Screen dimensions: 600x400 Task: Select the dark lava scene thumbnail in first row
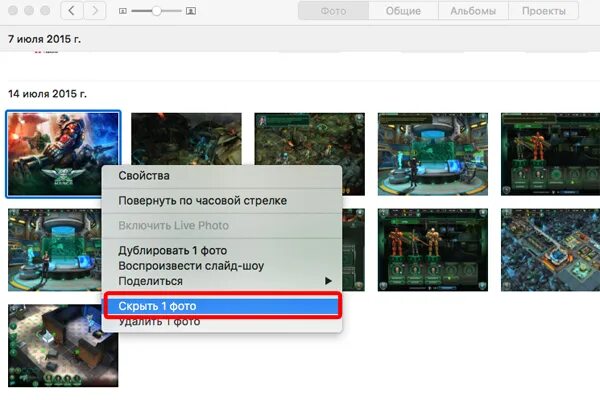pos(186,139)
